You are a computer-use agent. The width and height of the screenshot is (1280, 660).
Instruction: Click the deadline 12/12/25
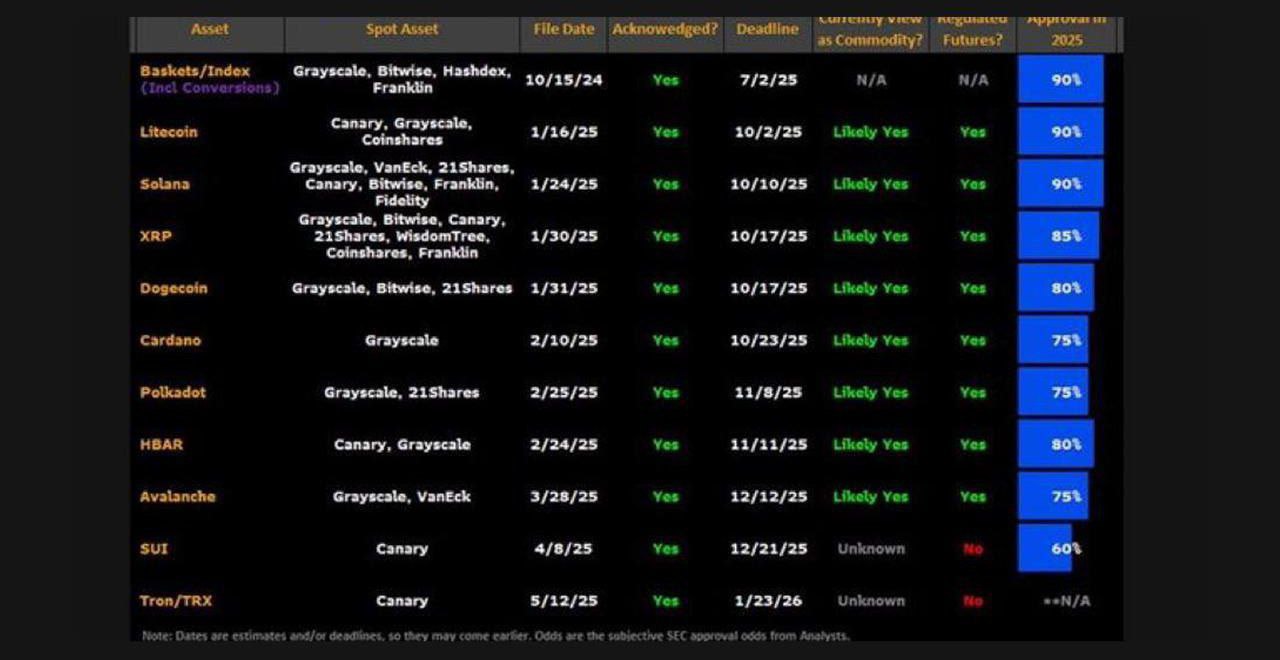point(768,496)
